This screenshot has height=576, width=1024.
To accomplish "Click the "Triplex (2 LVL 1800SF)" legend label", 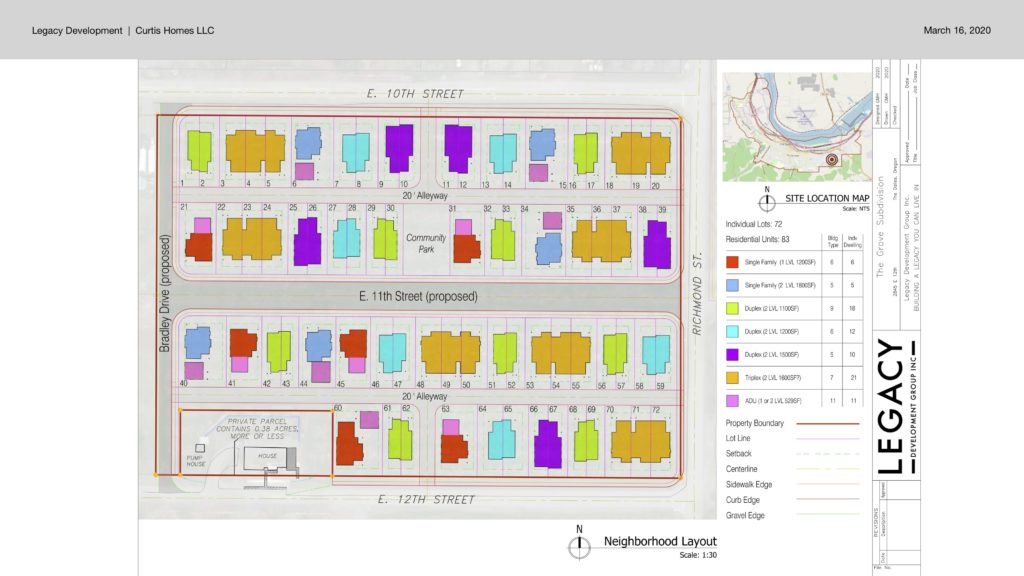I will click(773, 377).
